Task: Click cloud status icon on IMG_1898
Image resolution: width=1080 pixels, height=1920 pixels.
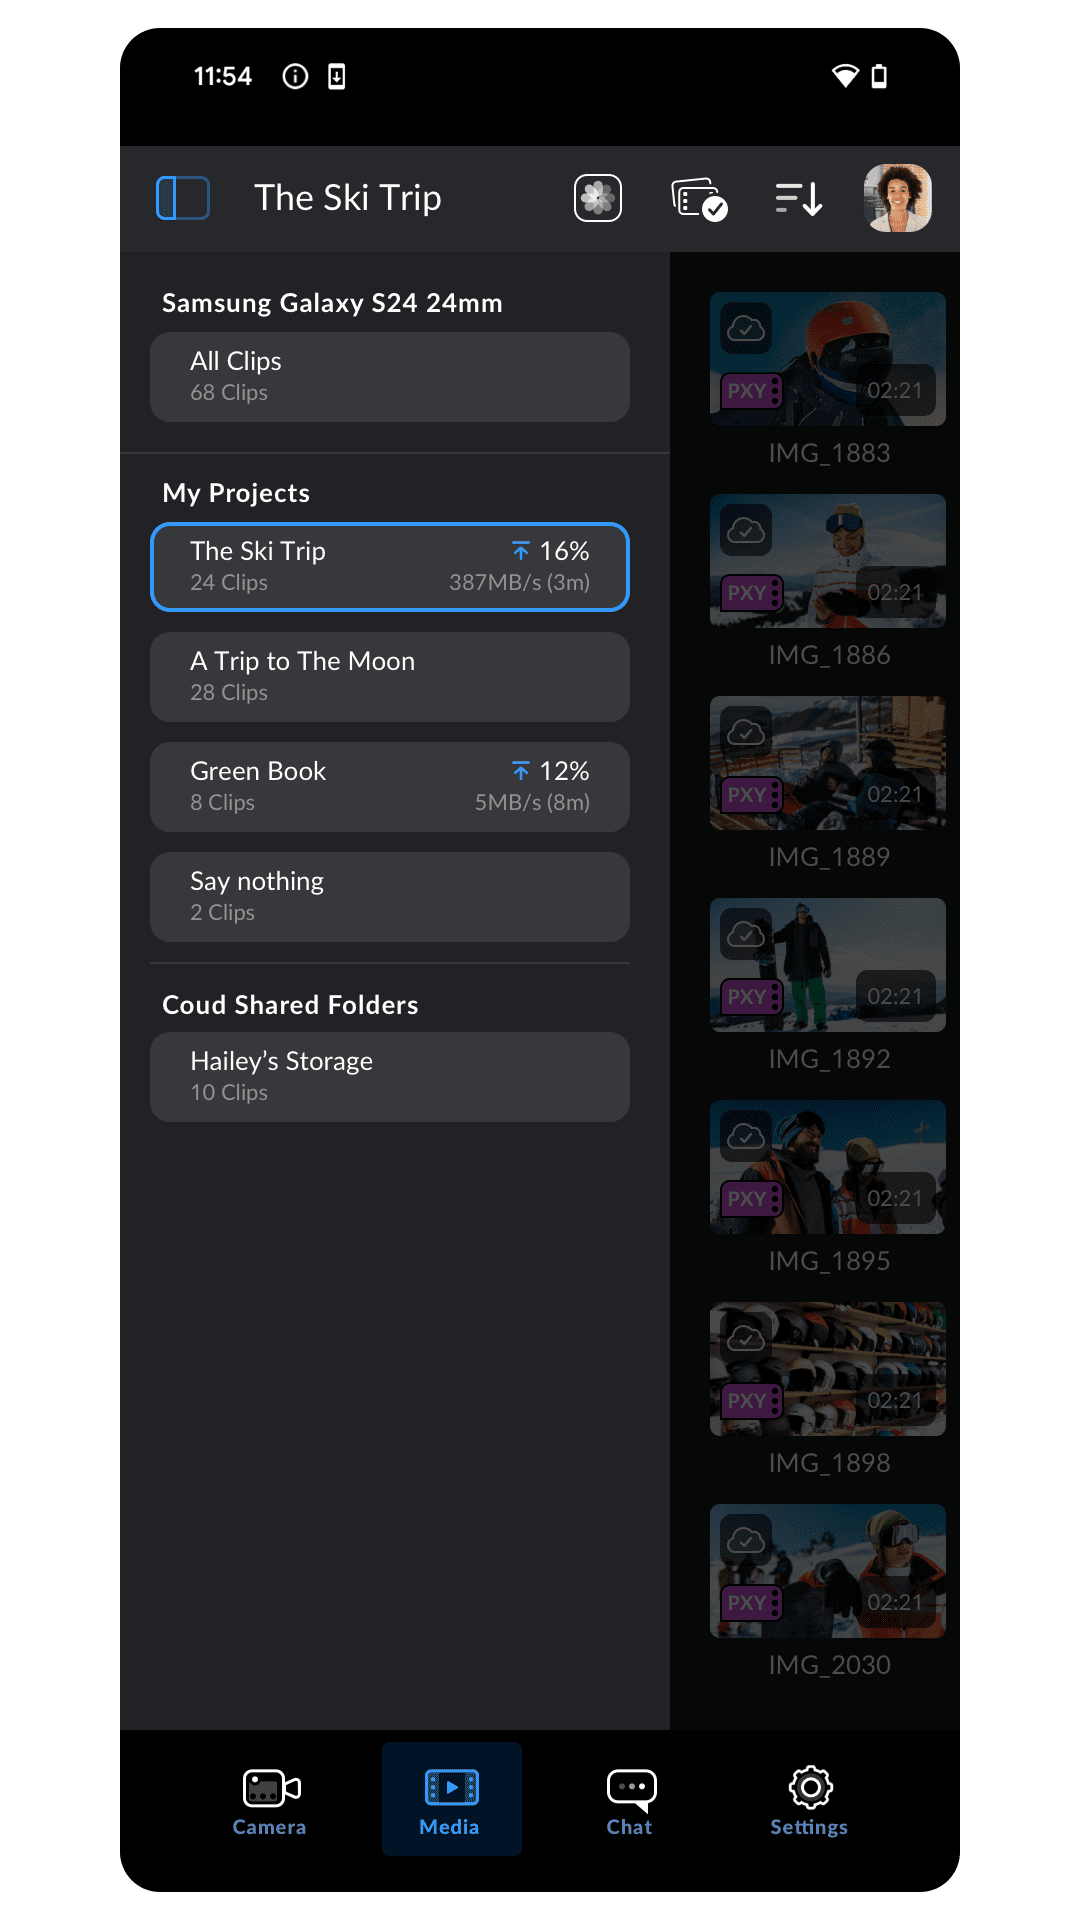Action: click(x=746, y=1338)
